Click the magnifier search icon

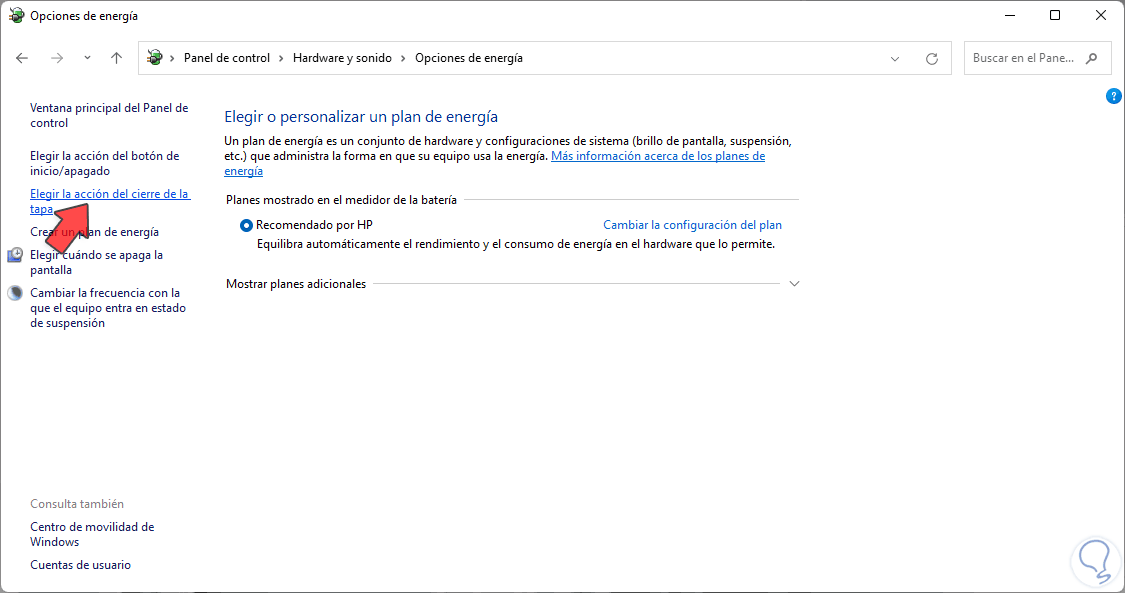tap(1091, 58)
